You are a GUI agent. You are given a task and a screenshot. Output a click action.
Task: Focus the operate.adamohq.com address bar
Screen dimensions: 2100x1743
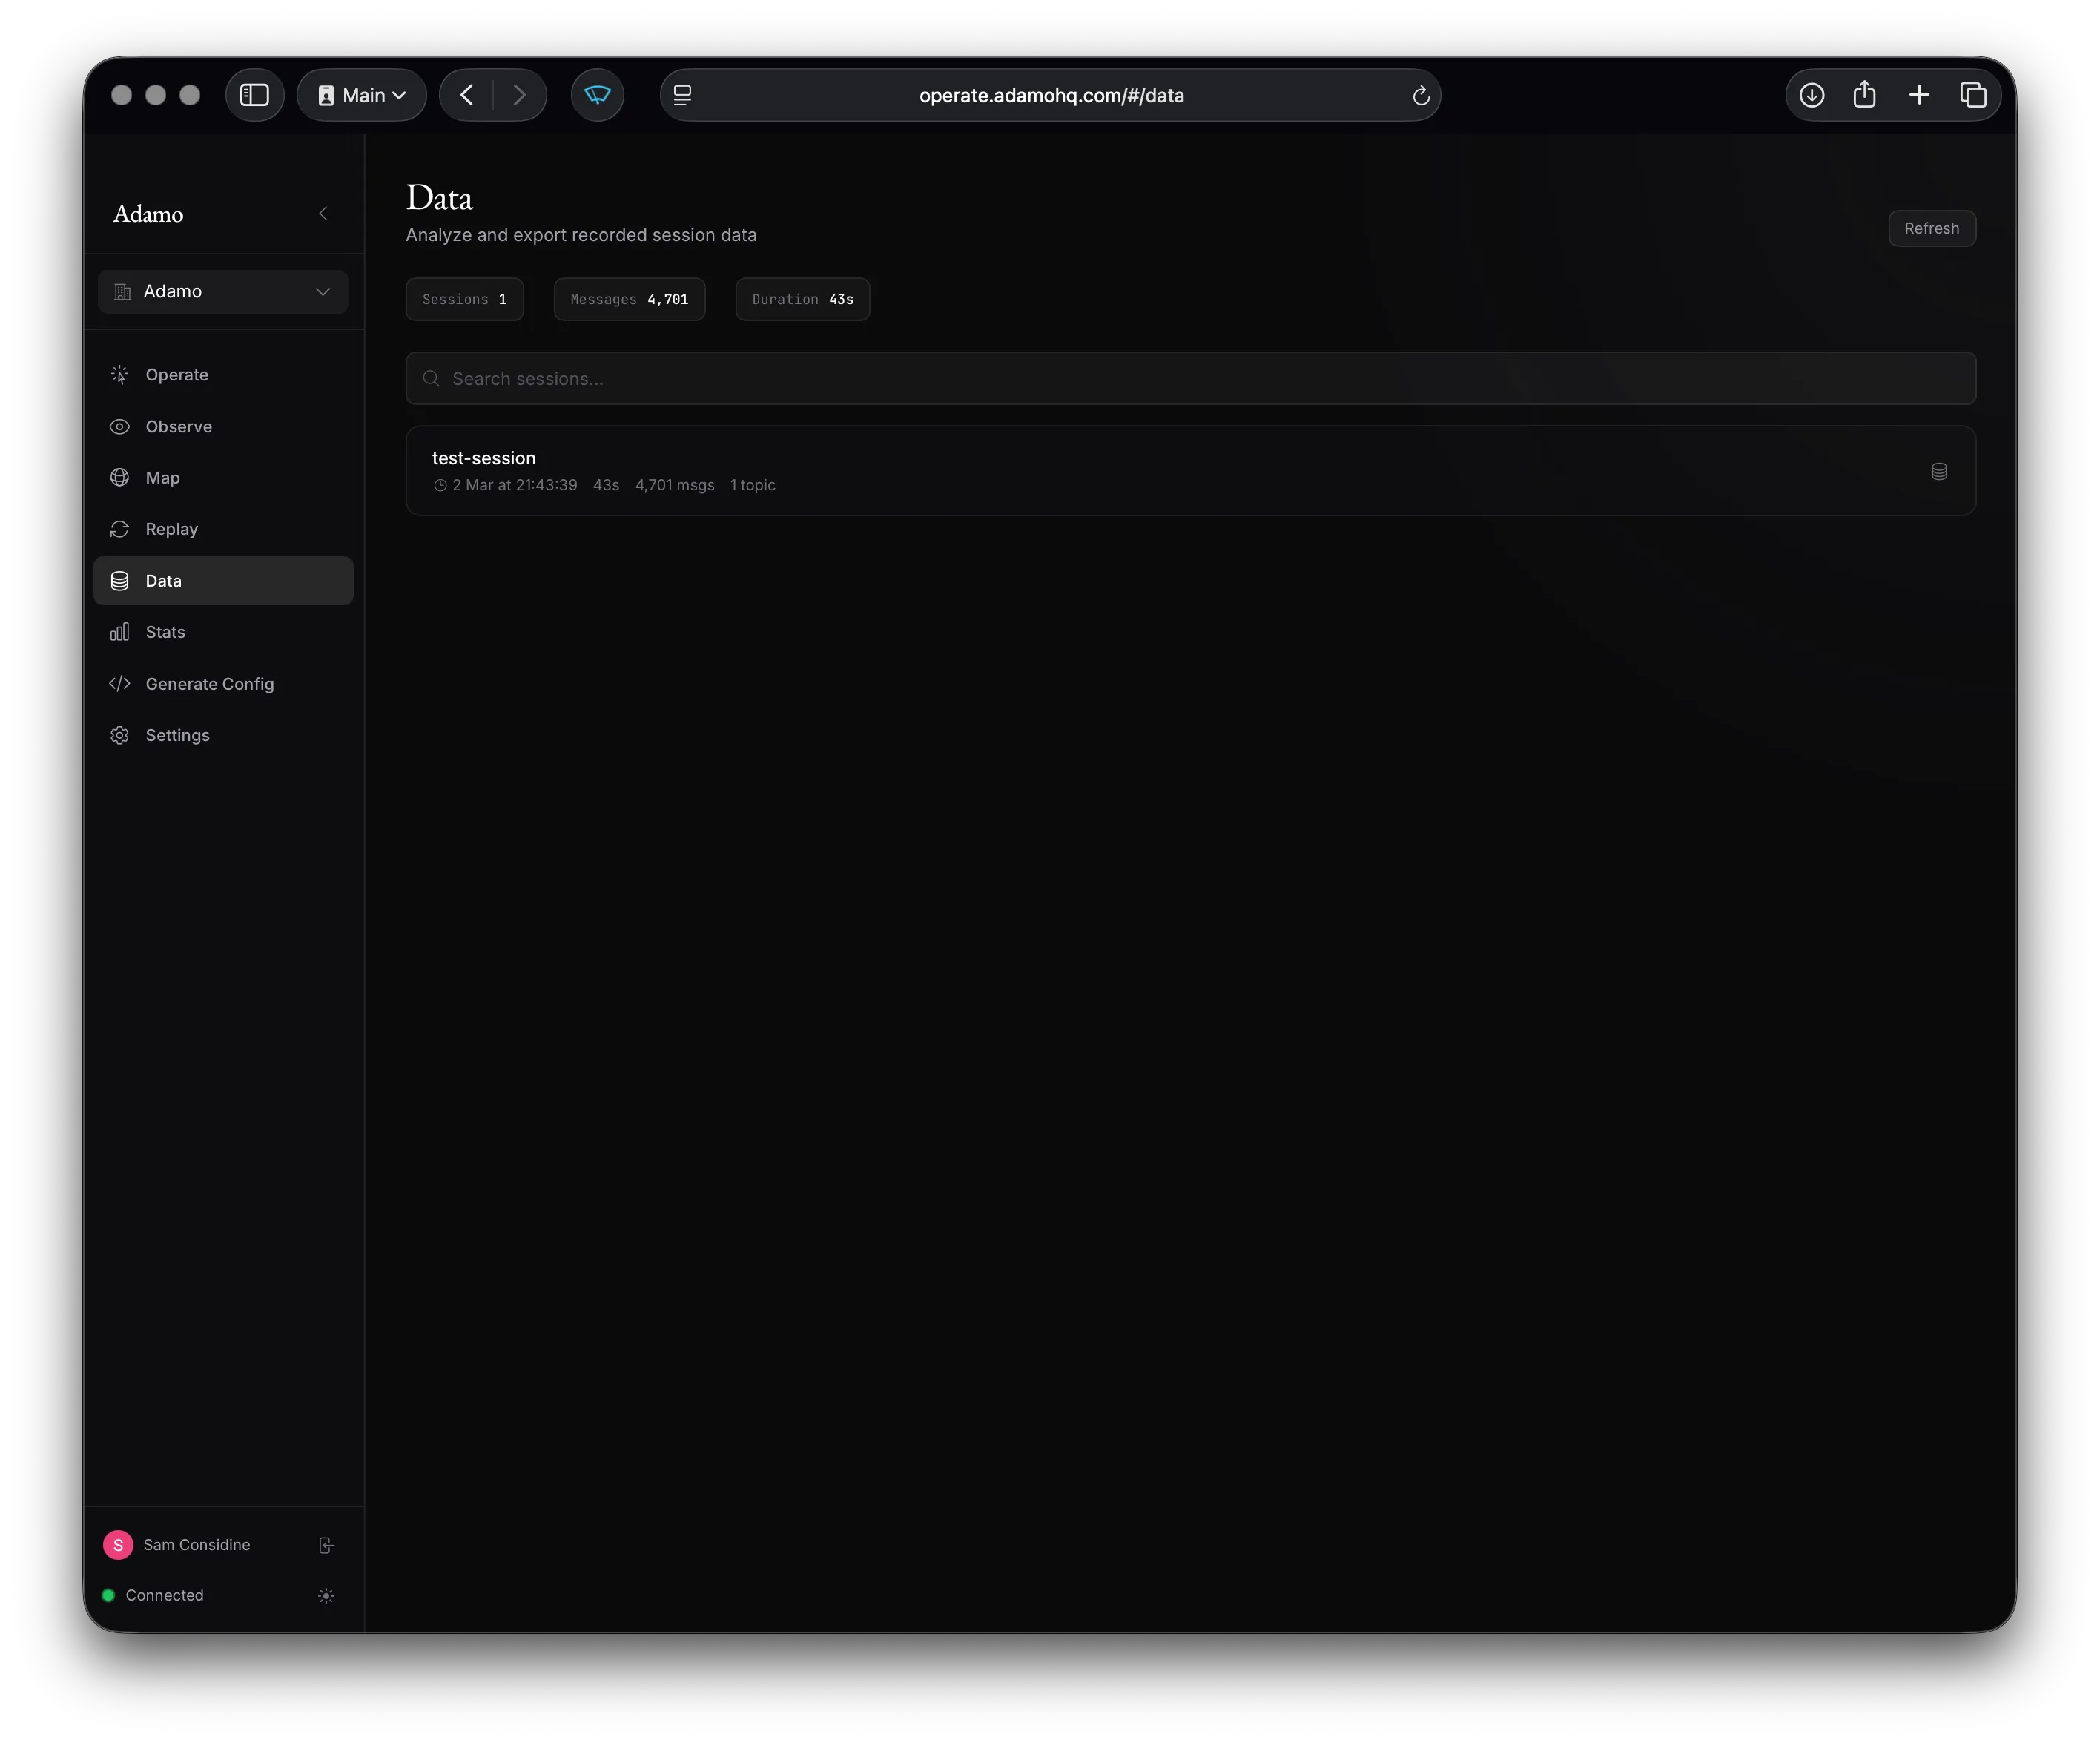point(1050,95)
